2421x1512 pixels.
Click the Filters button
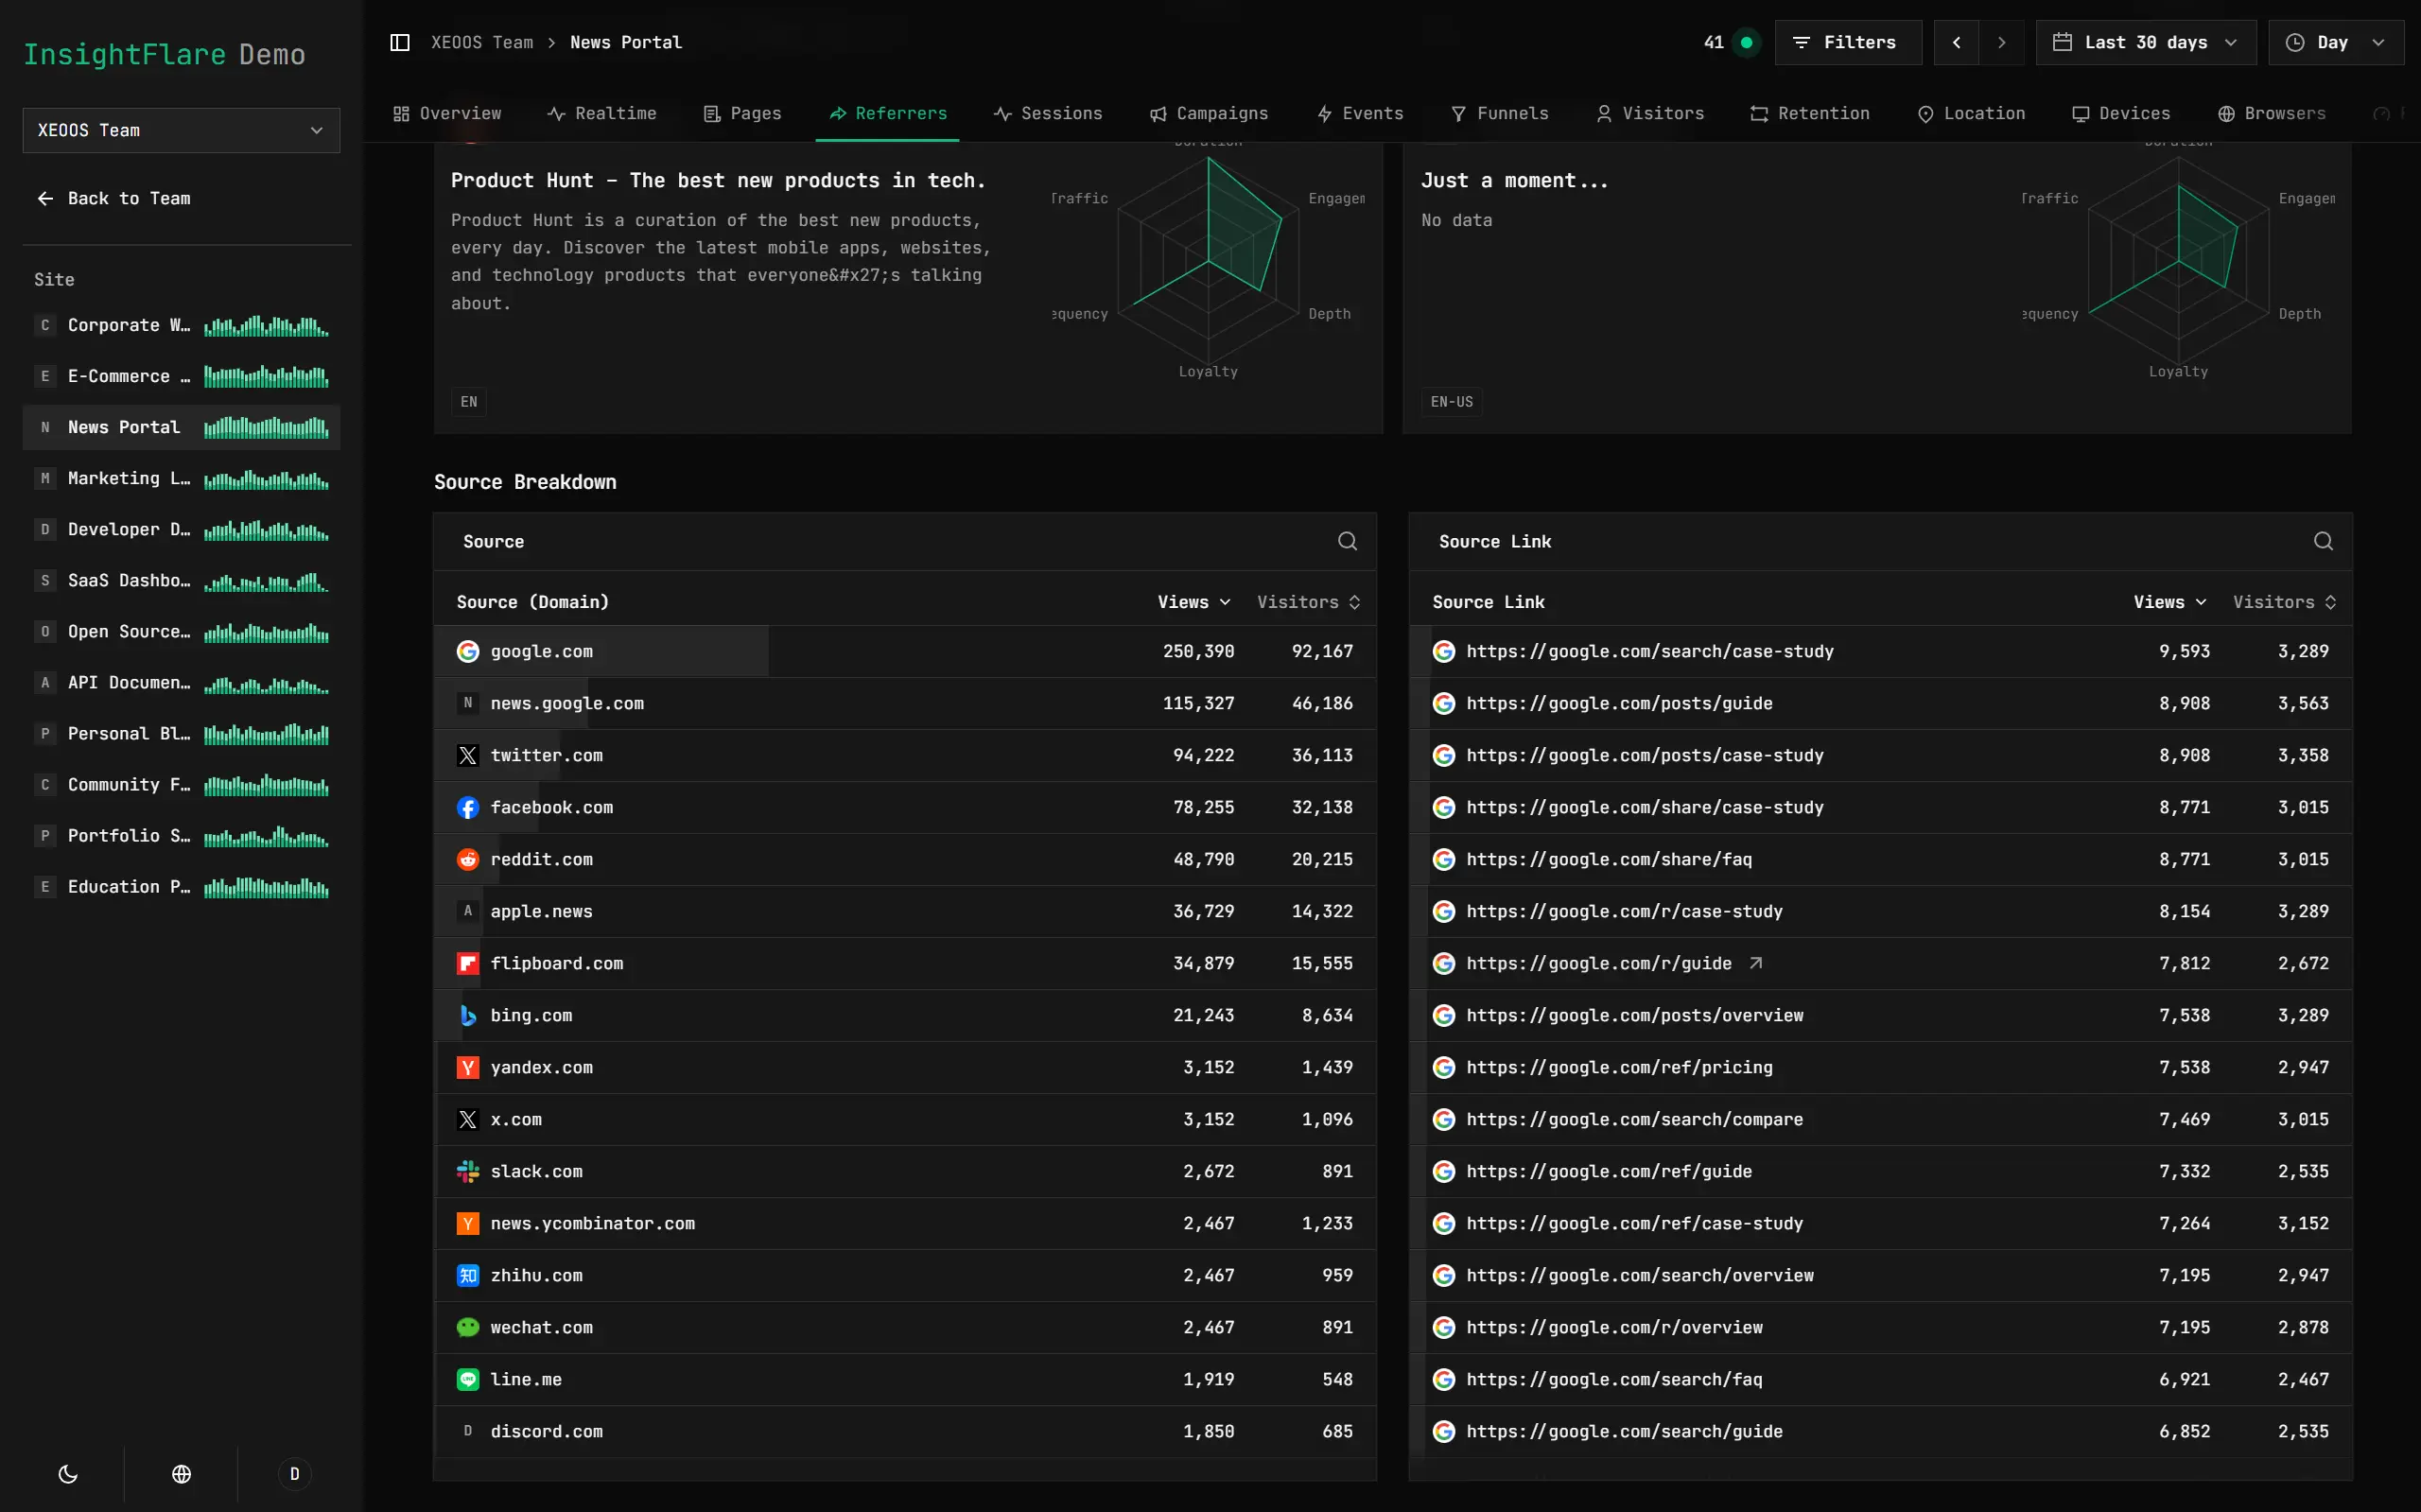[1848, 42]
